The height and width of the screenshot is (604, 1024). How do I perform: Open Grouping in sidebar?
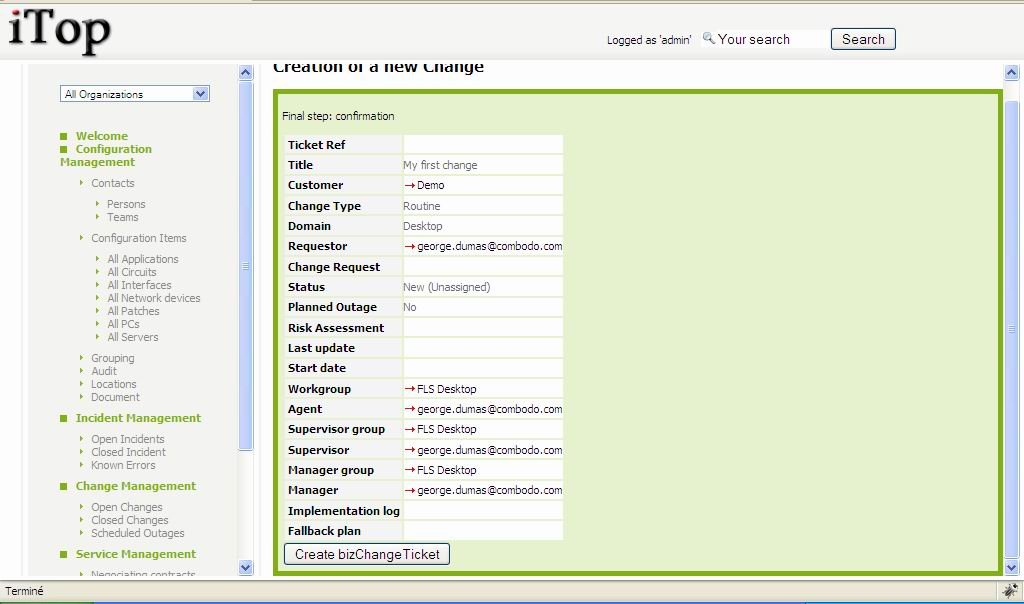pyautogui.click(x=112, y=358)
